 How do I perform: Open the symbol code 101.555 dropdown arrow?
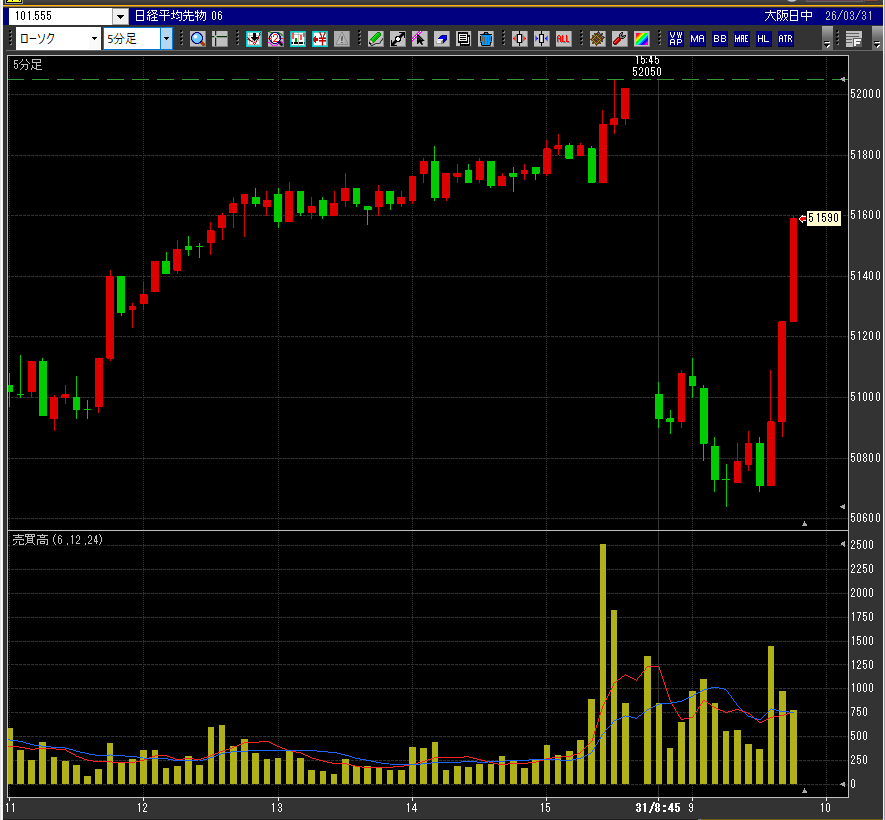(120, 16)
